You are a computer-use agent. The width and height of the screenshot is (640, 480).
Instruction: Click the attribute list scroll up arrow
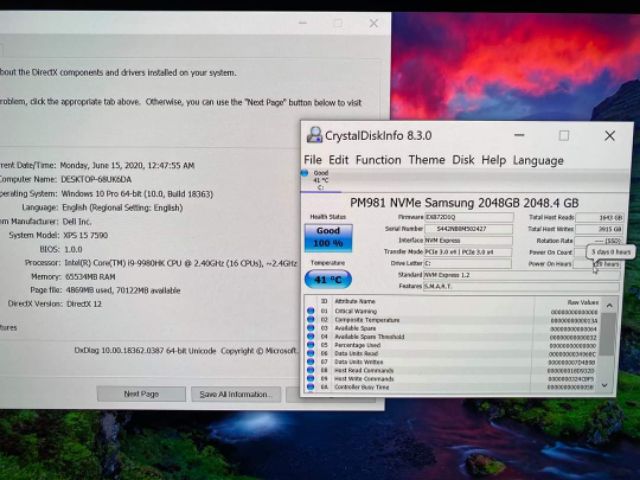point(609,305)
